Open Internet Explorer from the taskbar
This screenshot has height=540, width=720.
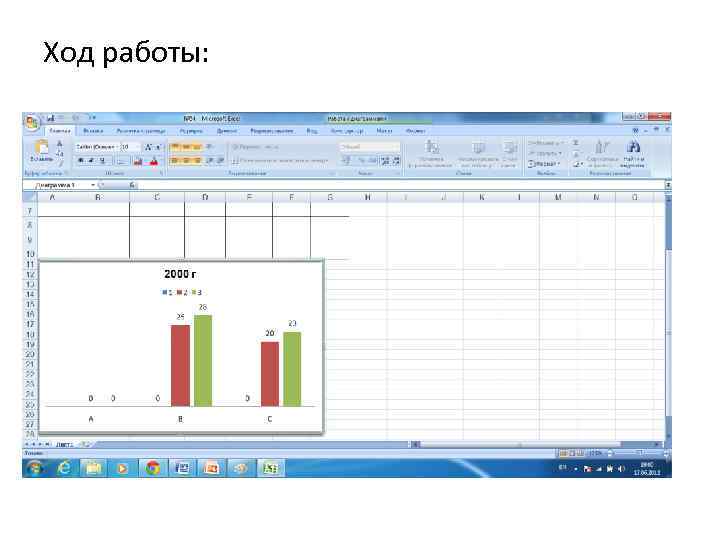(64, 468)
